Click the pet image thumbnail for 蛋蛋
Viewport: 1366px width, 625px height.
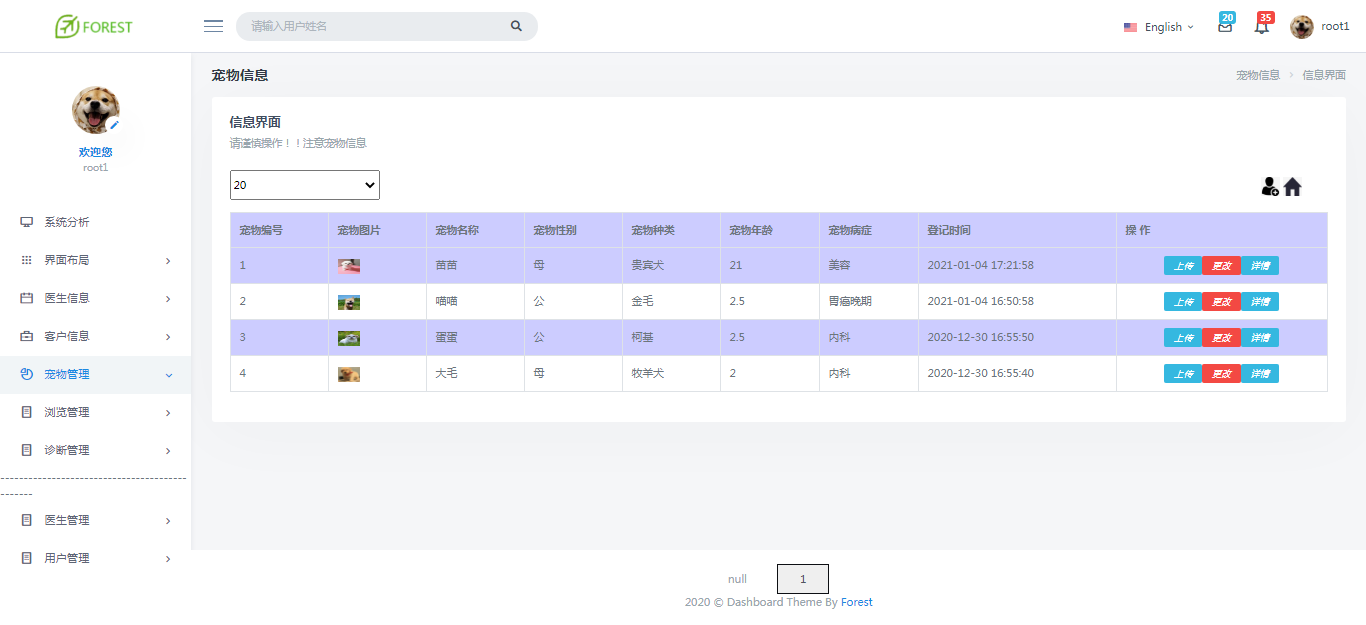tap(349, 338)
